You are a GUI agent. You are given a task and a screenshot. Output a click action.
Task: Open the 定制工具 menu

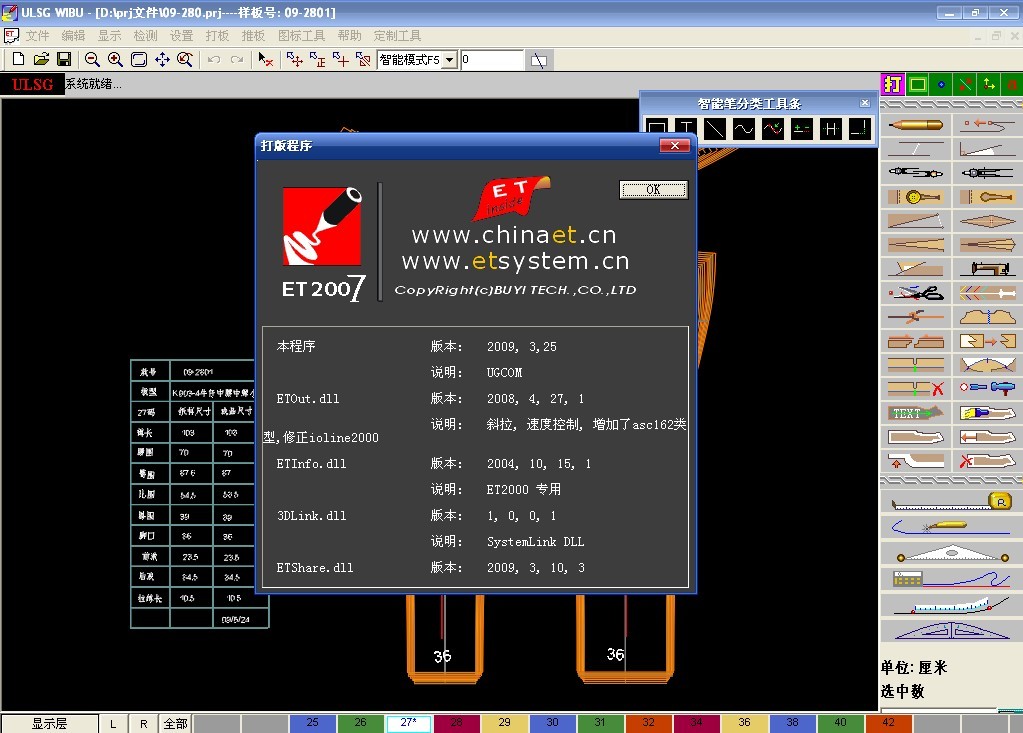click(x=397, y=35)
